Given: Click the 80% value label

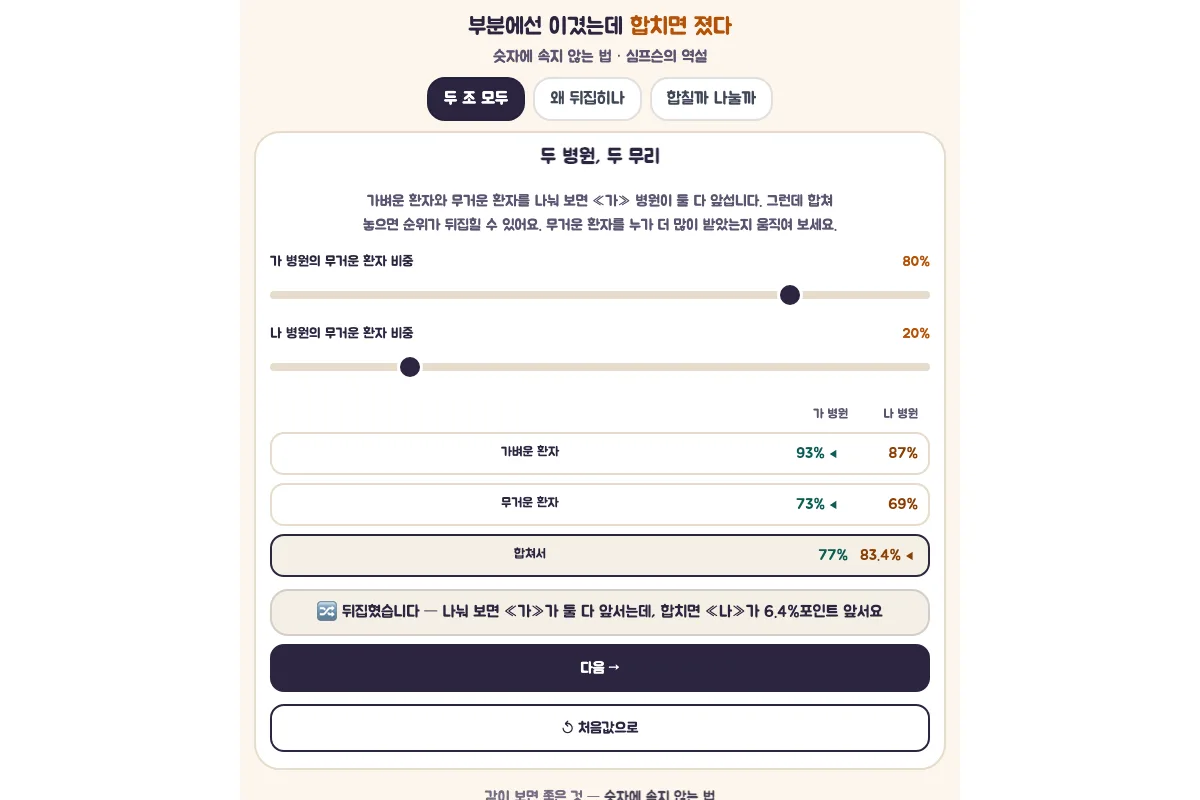Looking at the screenshot, I should [916, 261].
